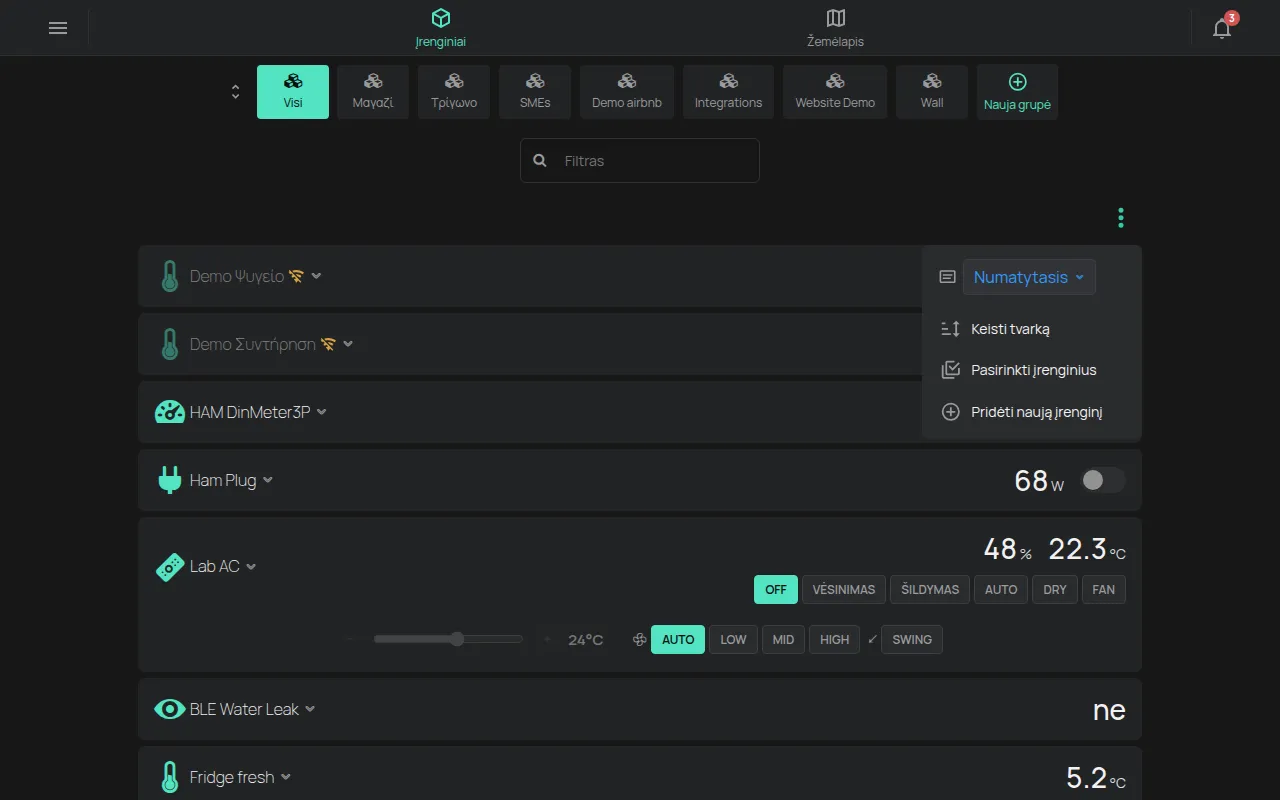Expand the Demo Ψυγείο device chevron
The height and width of the screenshot is (800, 1280).
coord(317,276)
